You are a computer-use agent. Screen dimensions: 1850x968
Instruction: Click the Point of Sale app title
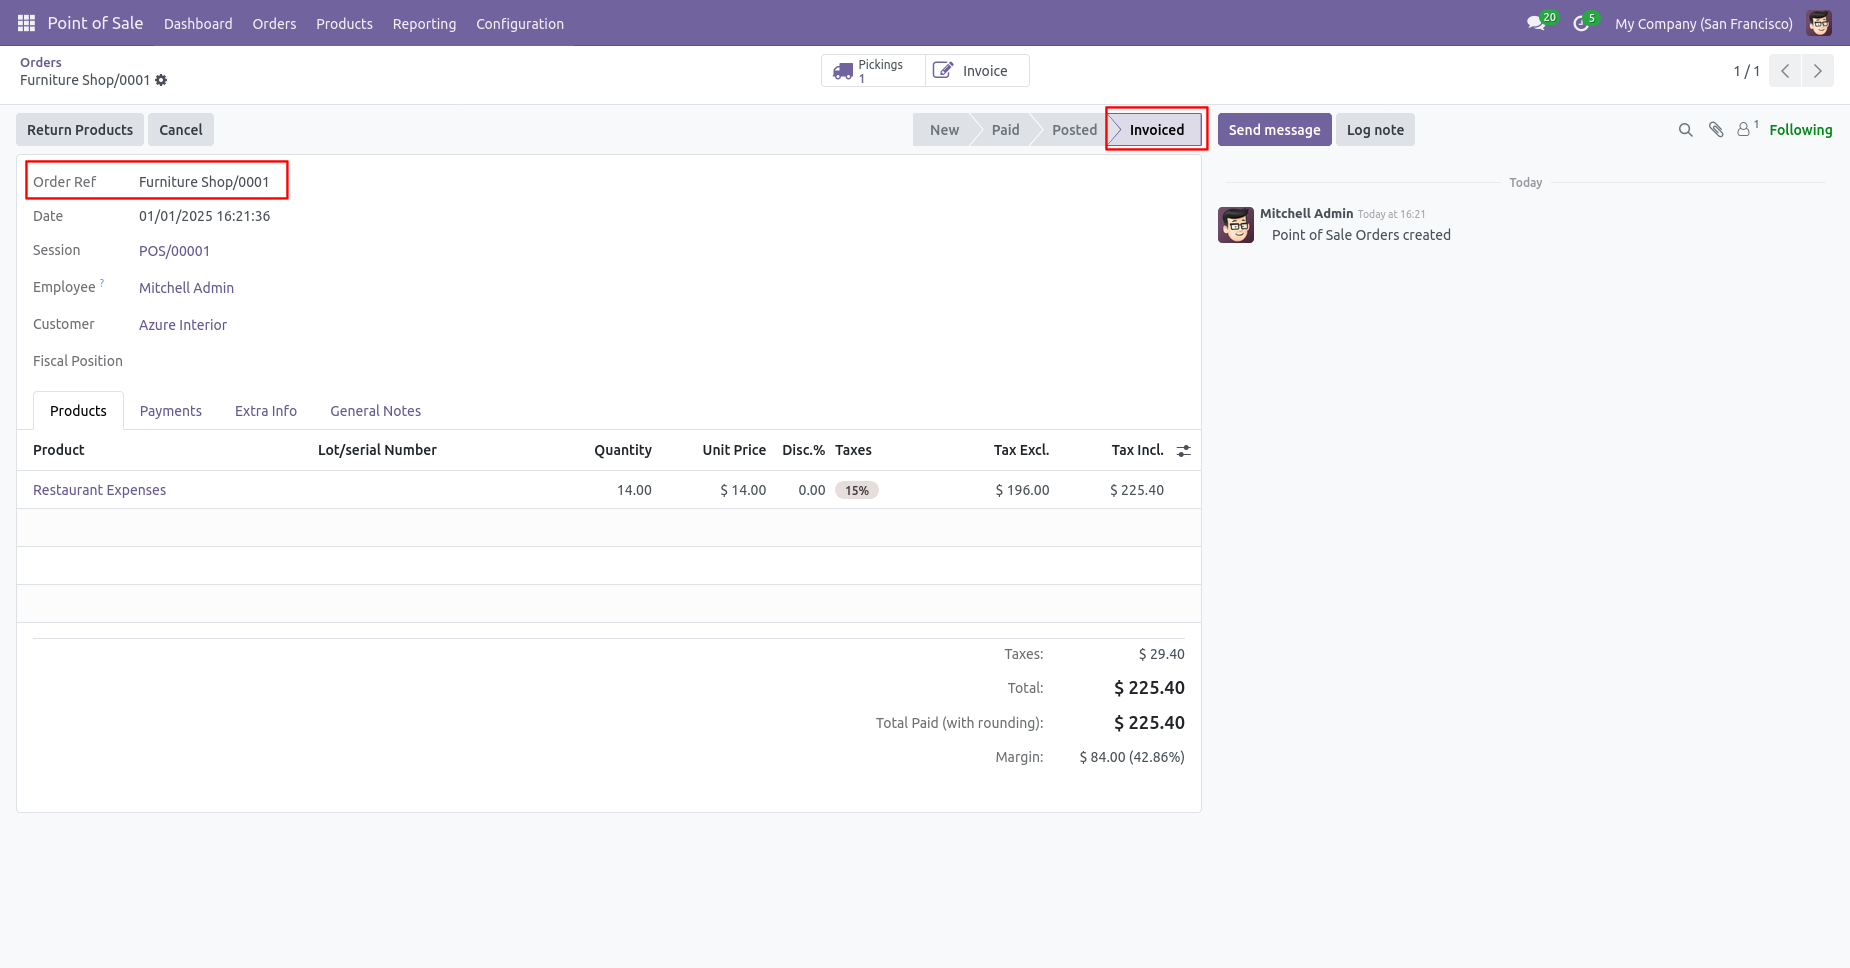tap(95, 23)
